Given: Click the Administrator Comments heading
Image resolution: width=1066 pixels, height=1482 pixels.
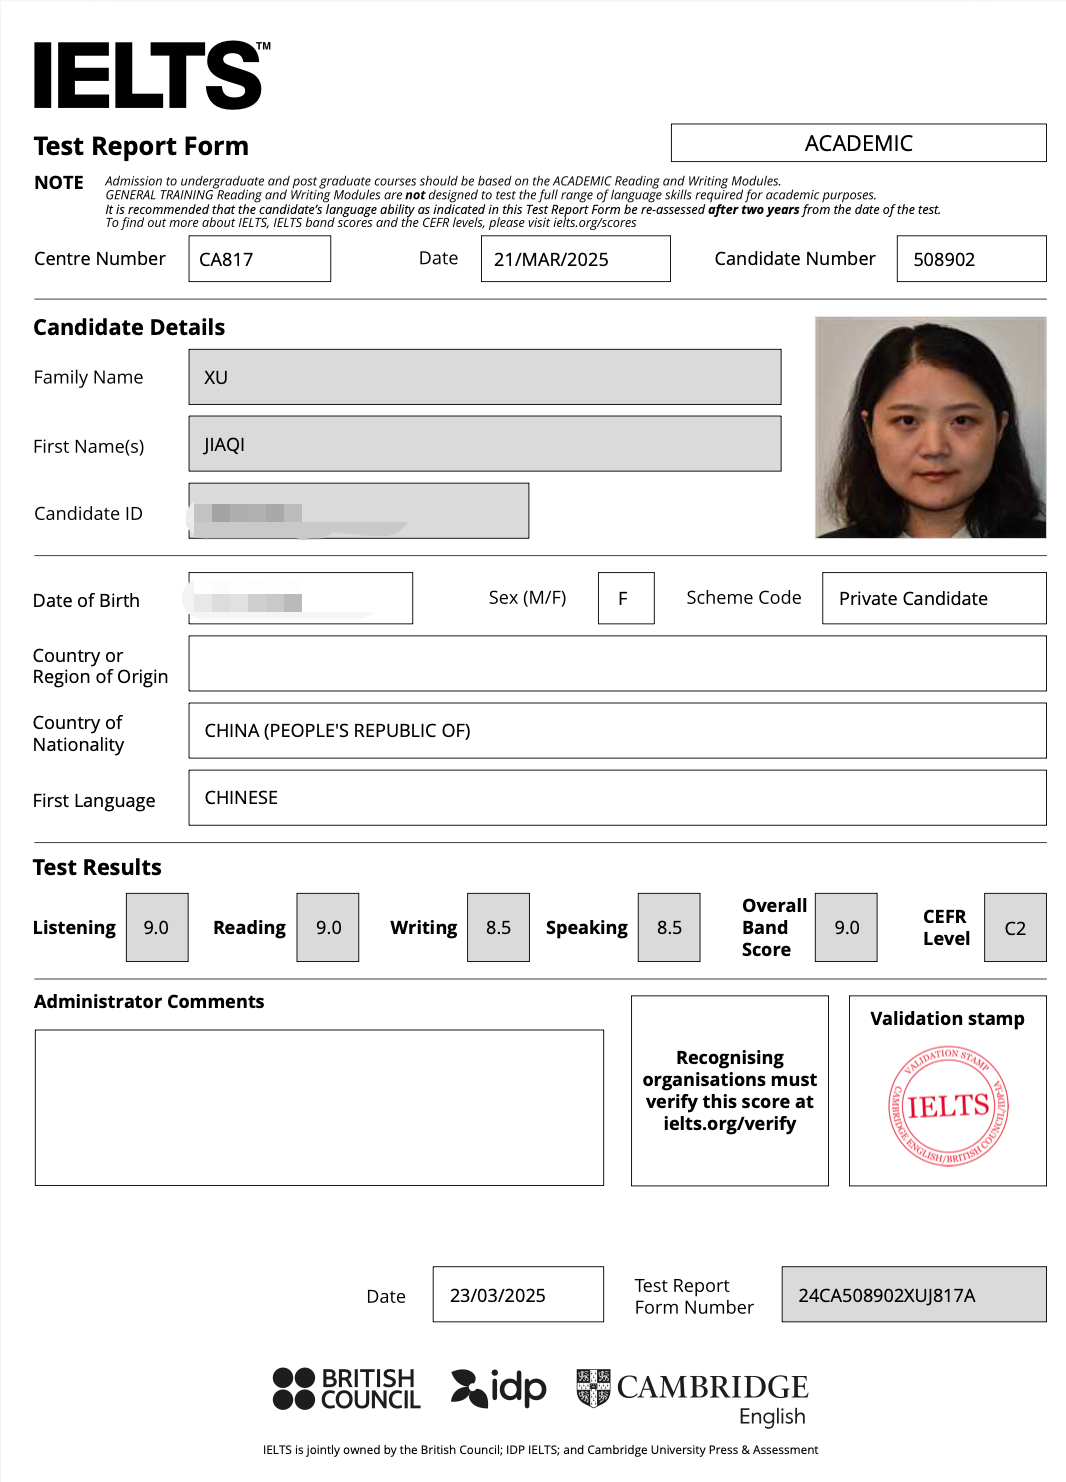Looking at the screenshot, I should pos(149,1002).
